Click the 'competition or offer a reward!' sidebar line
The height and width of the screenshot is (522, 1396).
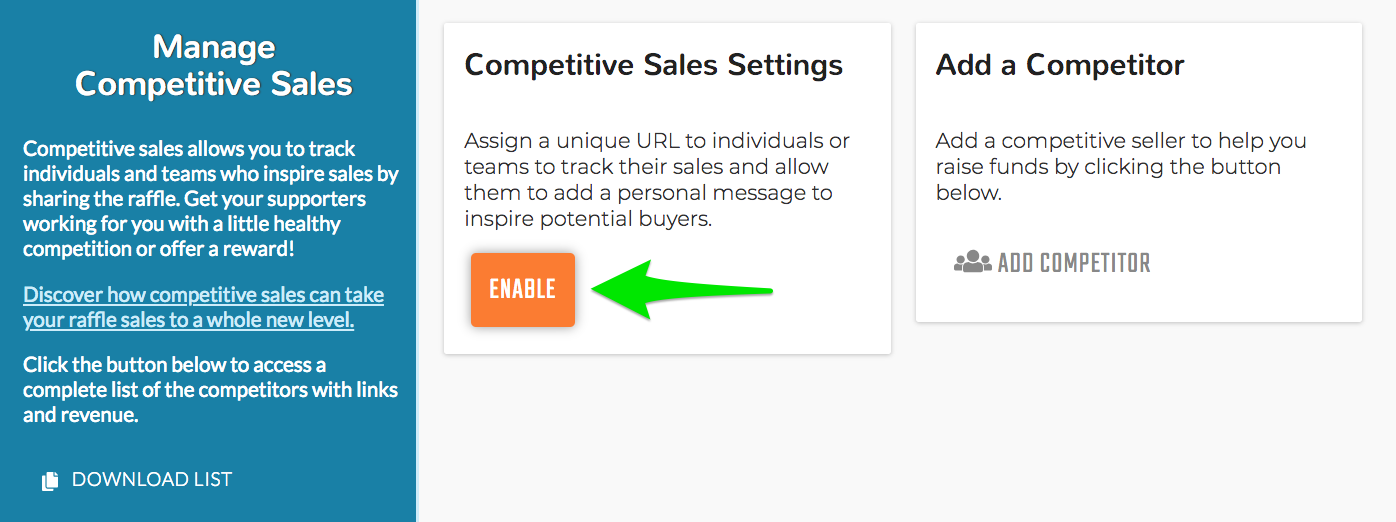[x=158, y=249]
